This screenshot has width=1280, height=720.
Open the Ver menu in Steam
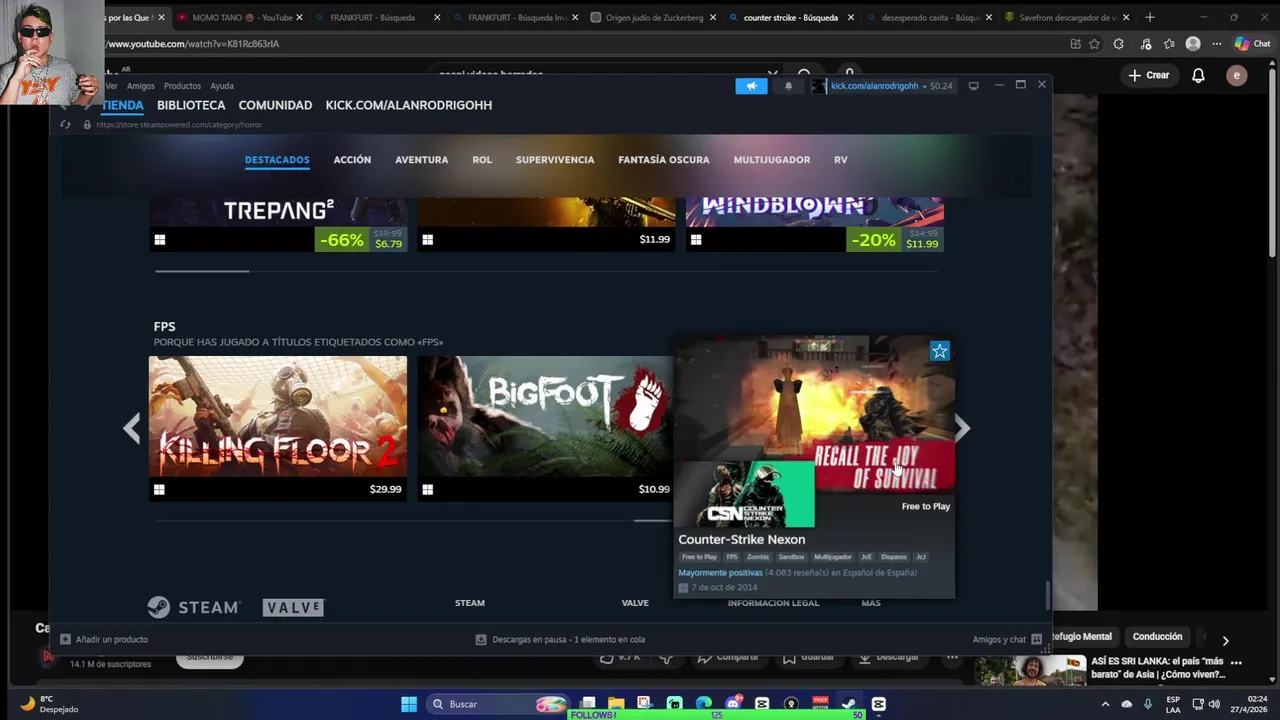(111, 86)
